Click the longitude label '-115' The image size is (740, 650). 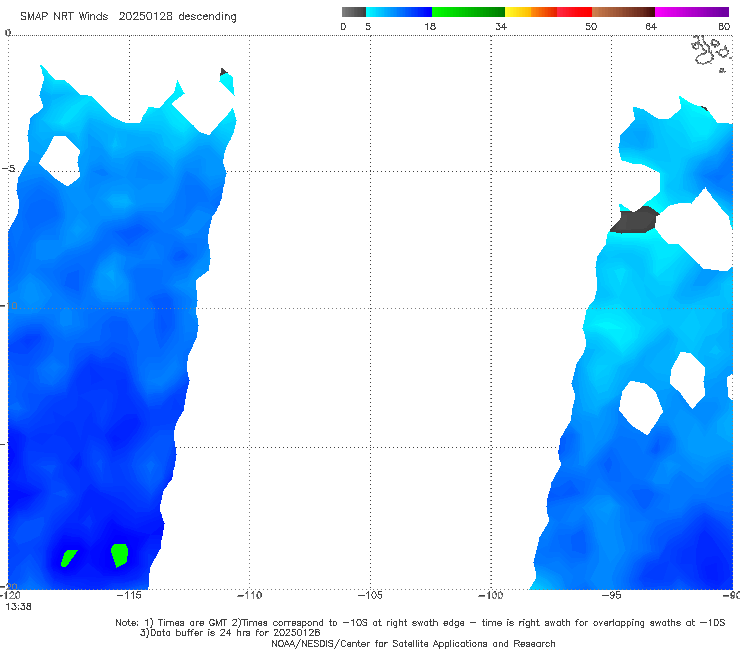(x=129, y=595)
